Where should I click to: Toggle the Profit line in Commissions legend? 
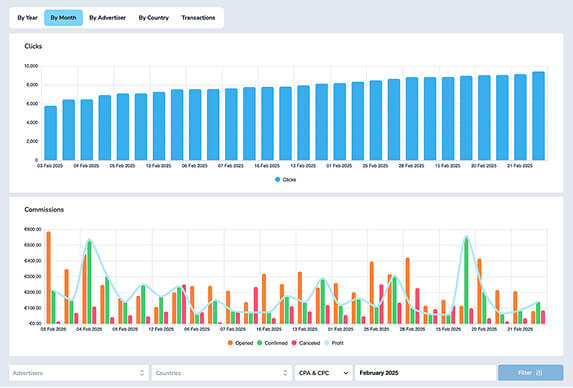coord(334,343)
